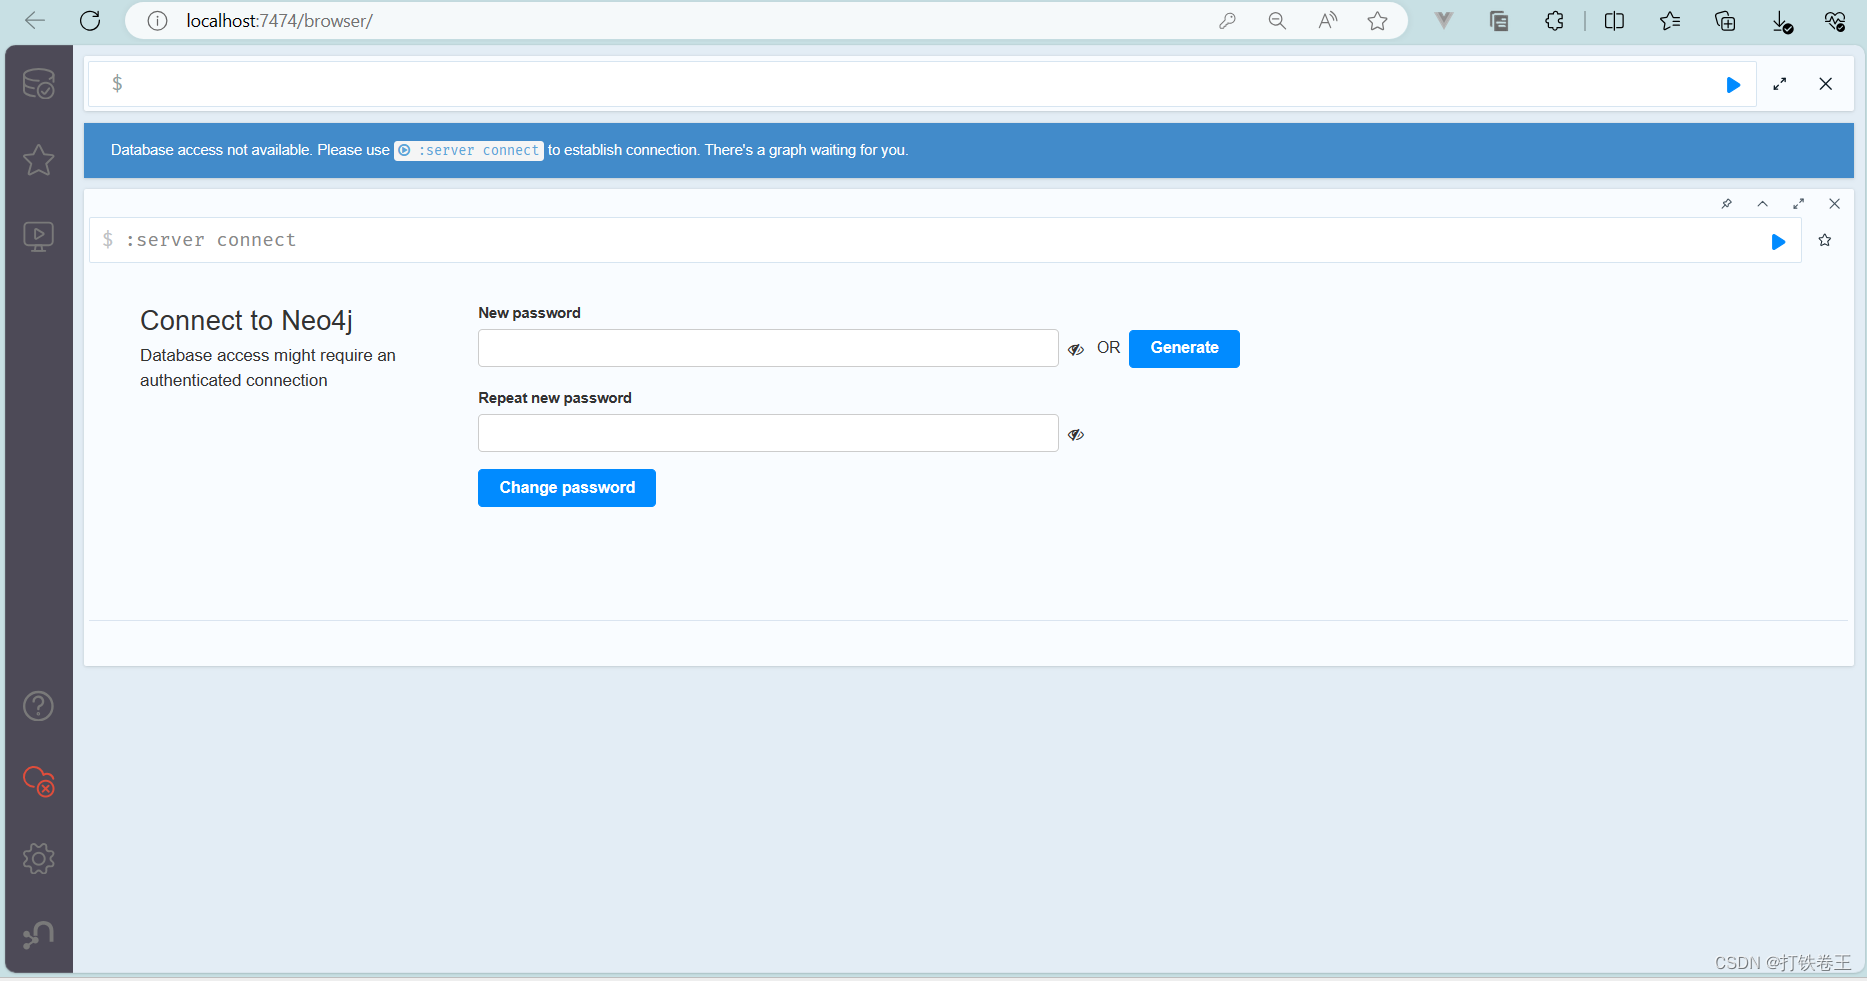Toggle visibility of Repeat new password

pos(1076,434)
